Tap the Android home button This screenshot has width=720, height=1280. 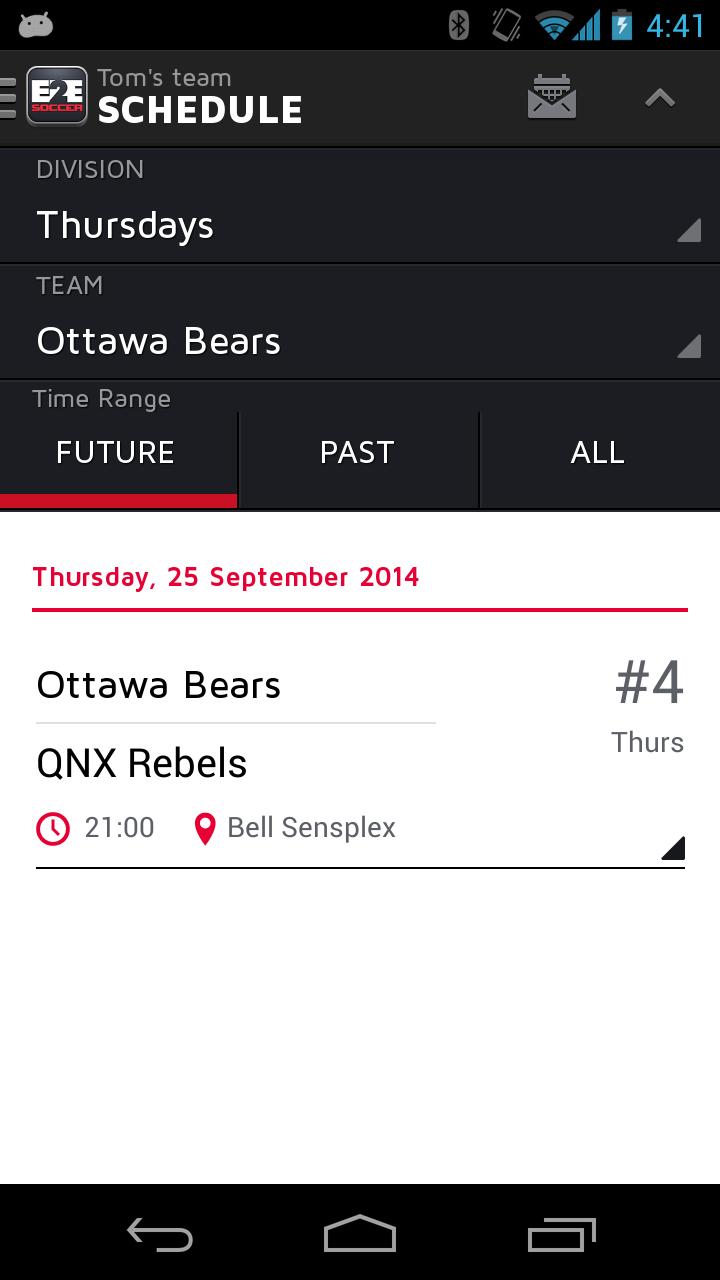(360, 1234)
